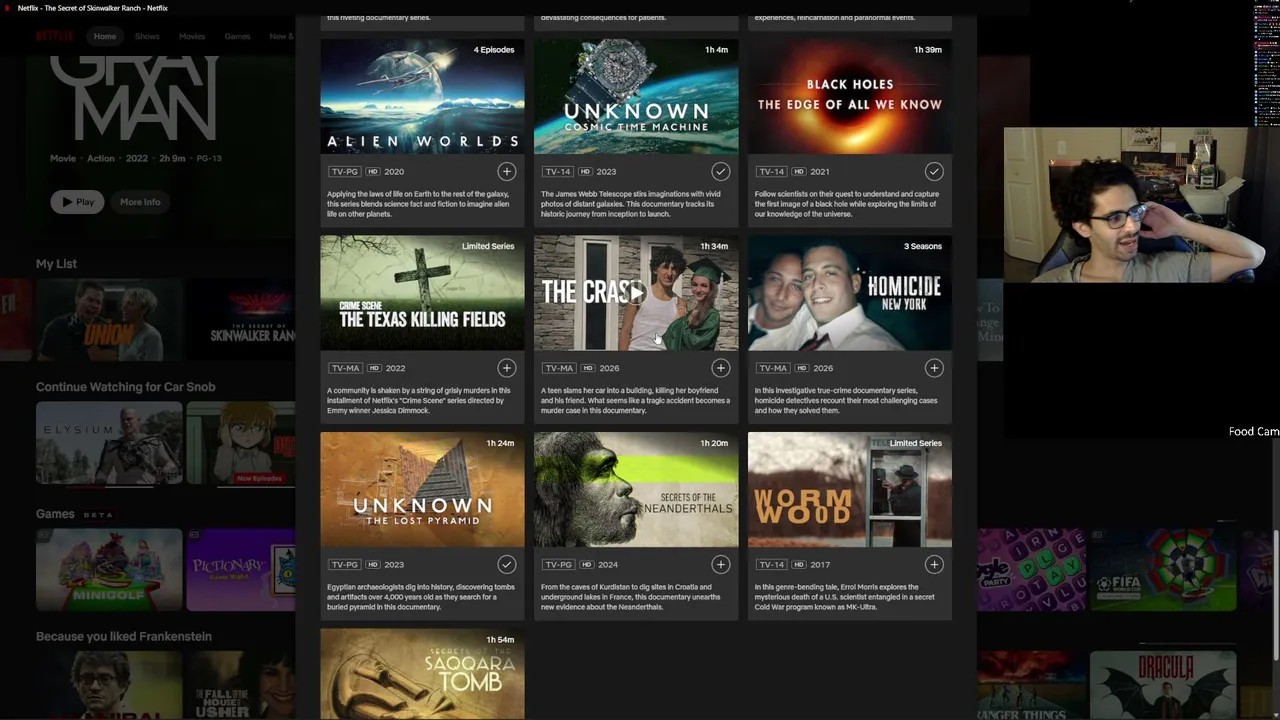This screenshot has width=1280, height=720.
Task: Click the Netflix logo in the header
Action: coord(55,36)
